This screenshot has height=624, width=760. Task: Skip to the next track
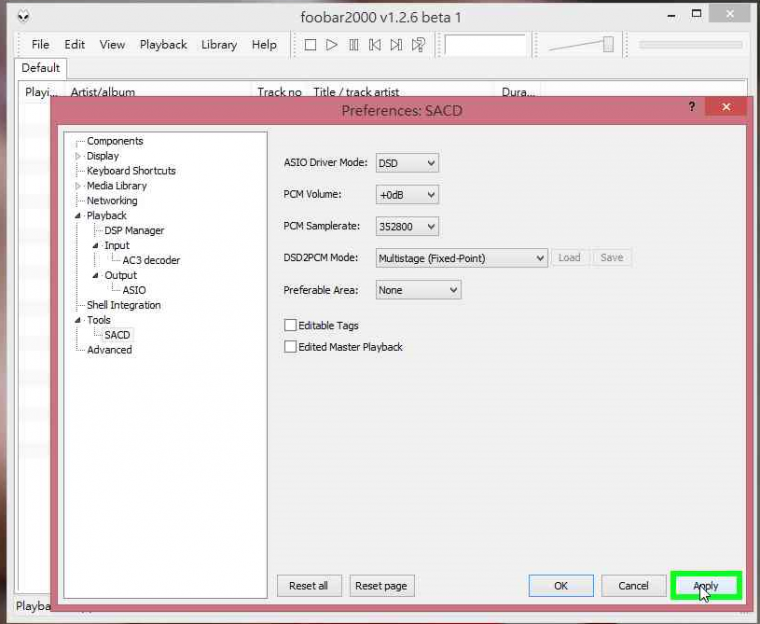pyautogui.click(x=396, y=45)
